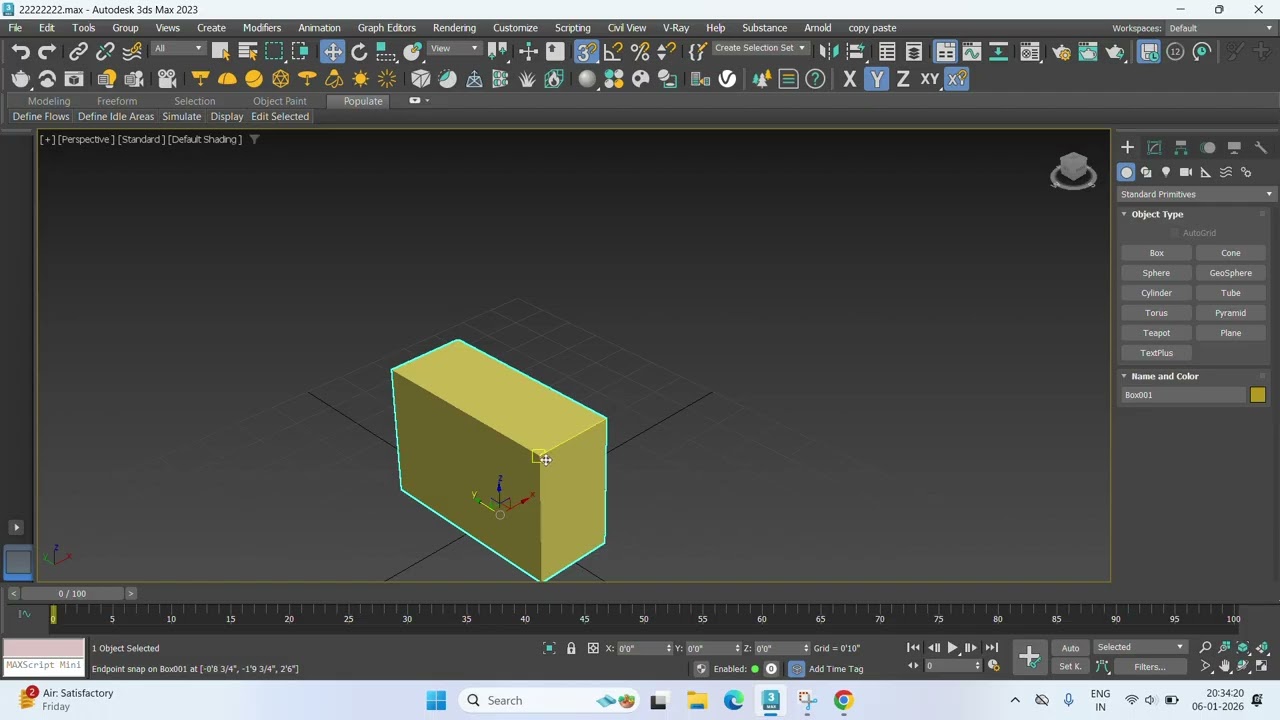The image size is (1280, 720).
Task: Open the Curve Editor
Action: tap(971, 52)
